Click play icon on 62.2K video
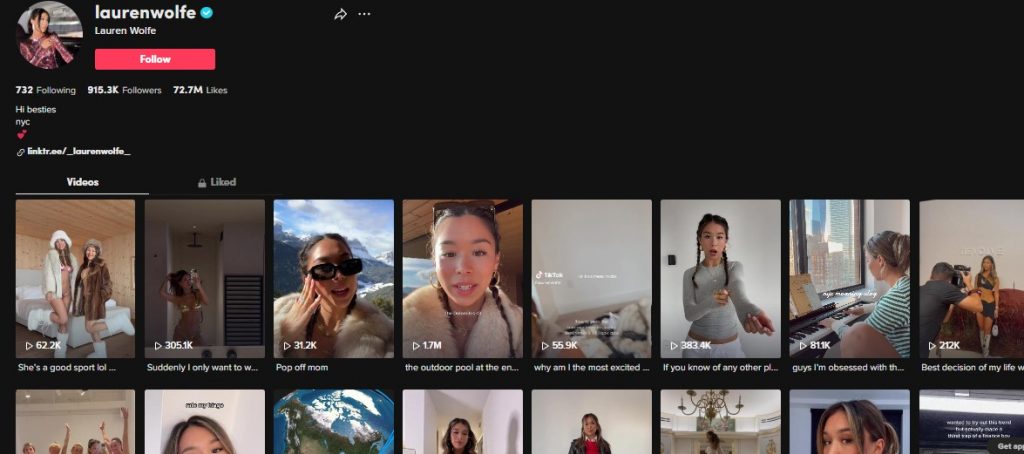1024x454 pixels. 29,346
